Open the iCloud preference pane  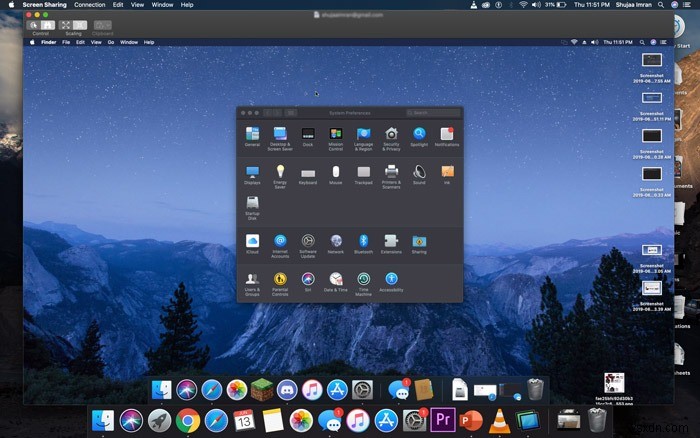coord(252,244)
